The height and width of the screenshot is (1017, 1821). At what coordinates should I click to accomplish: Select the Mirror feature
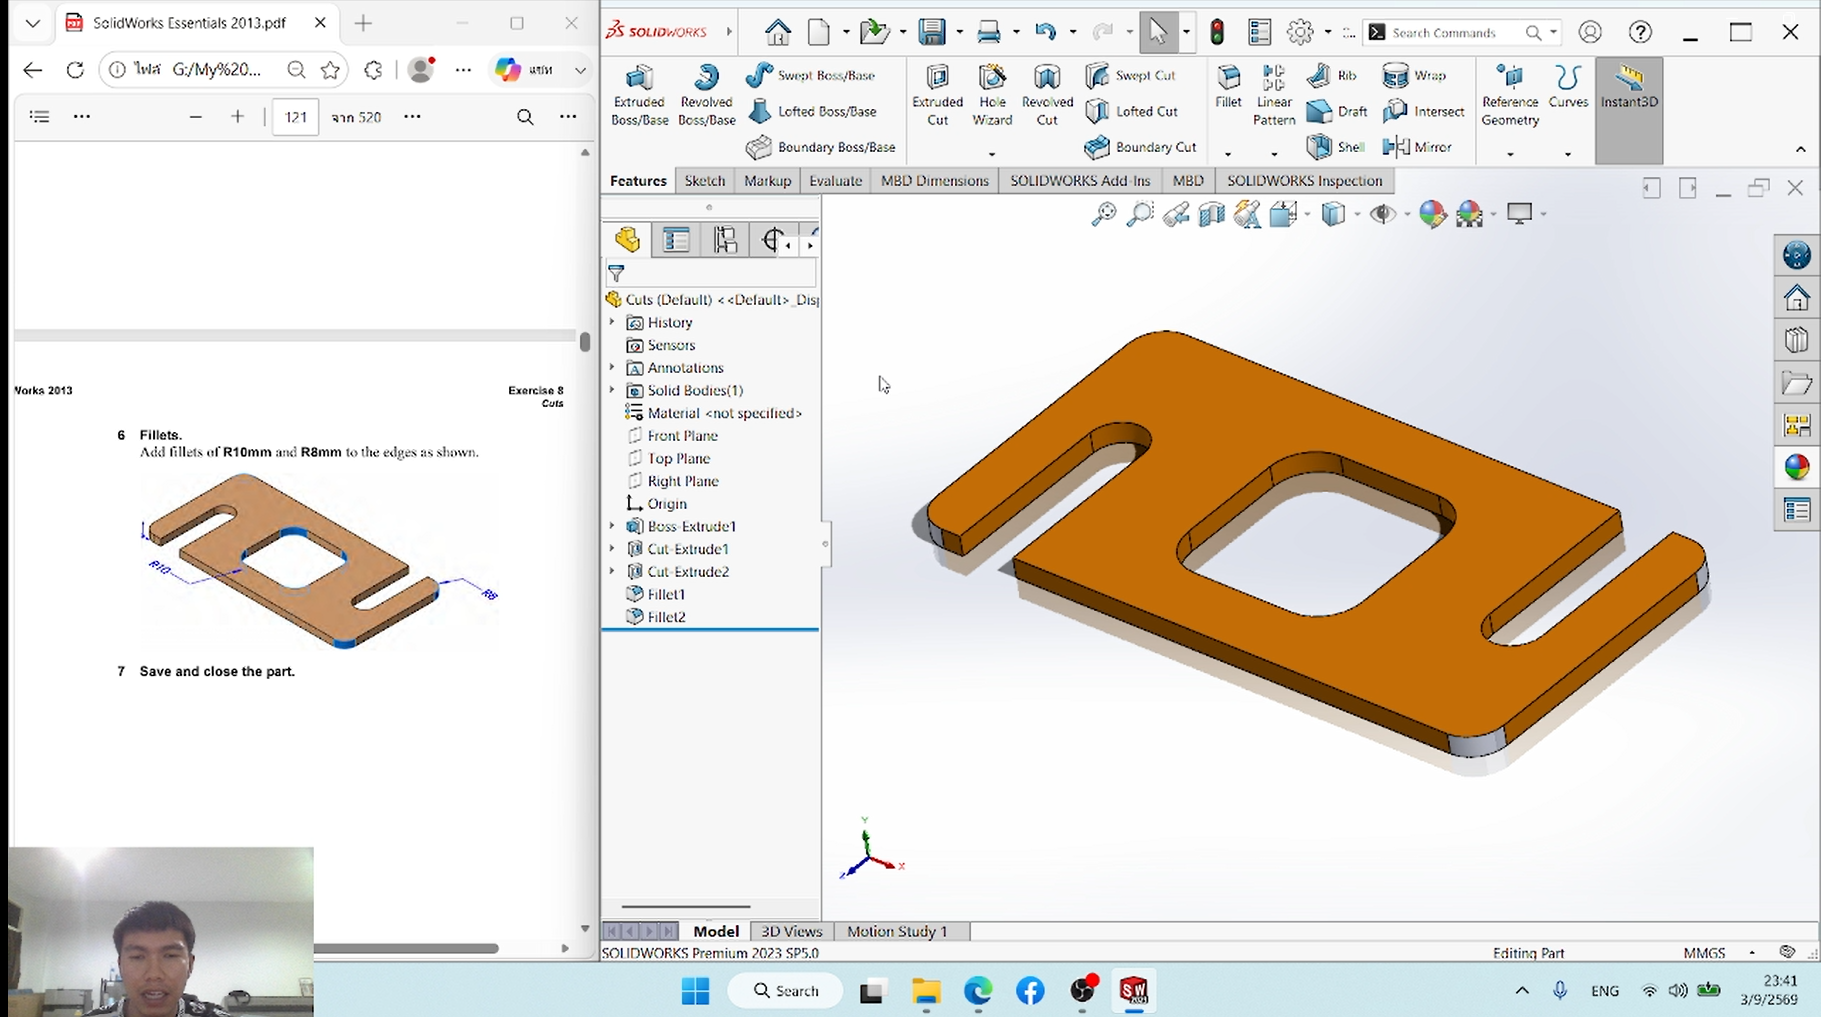pyautogui.click(x=1417, y=147)
